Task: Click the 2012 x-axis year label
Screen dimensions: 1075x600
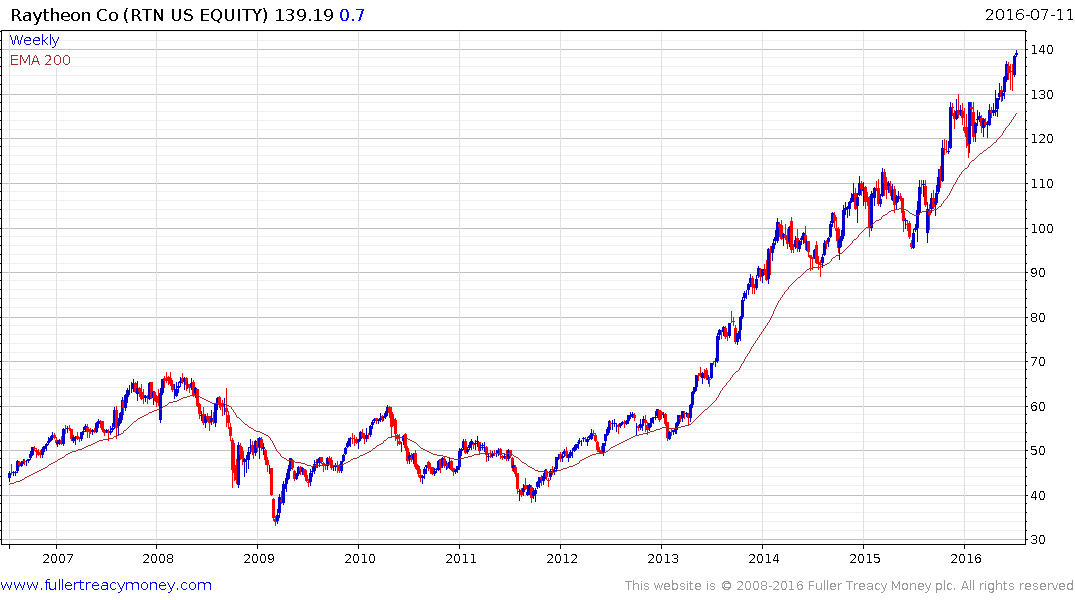Action: [x=562, y=558]
